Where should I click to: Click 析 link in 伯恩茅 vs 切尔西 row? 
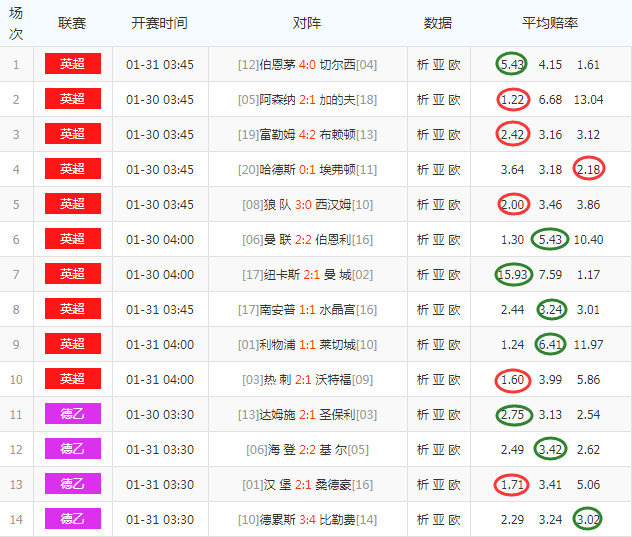tap(422, 65)
